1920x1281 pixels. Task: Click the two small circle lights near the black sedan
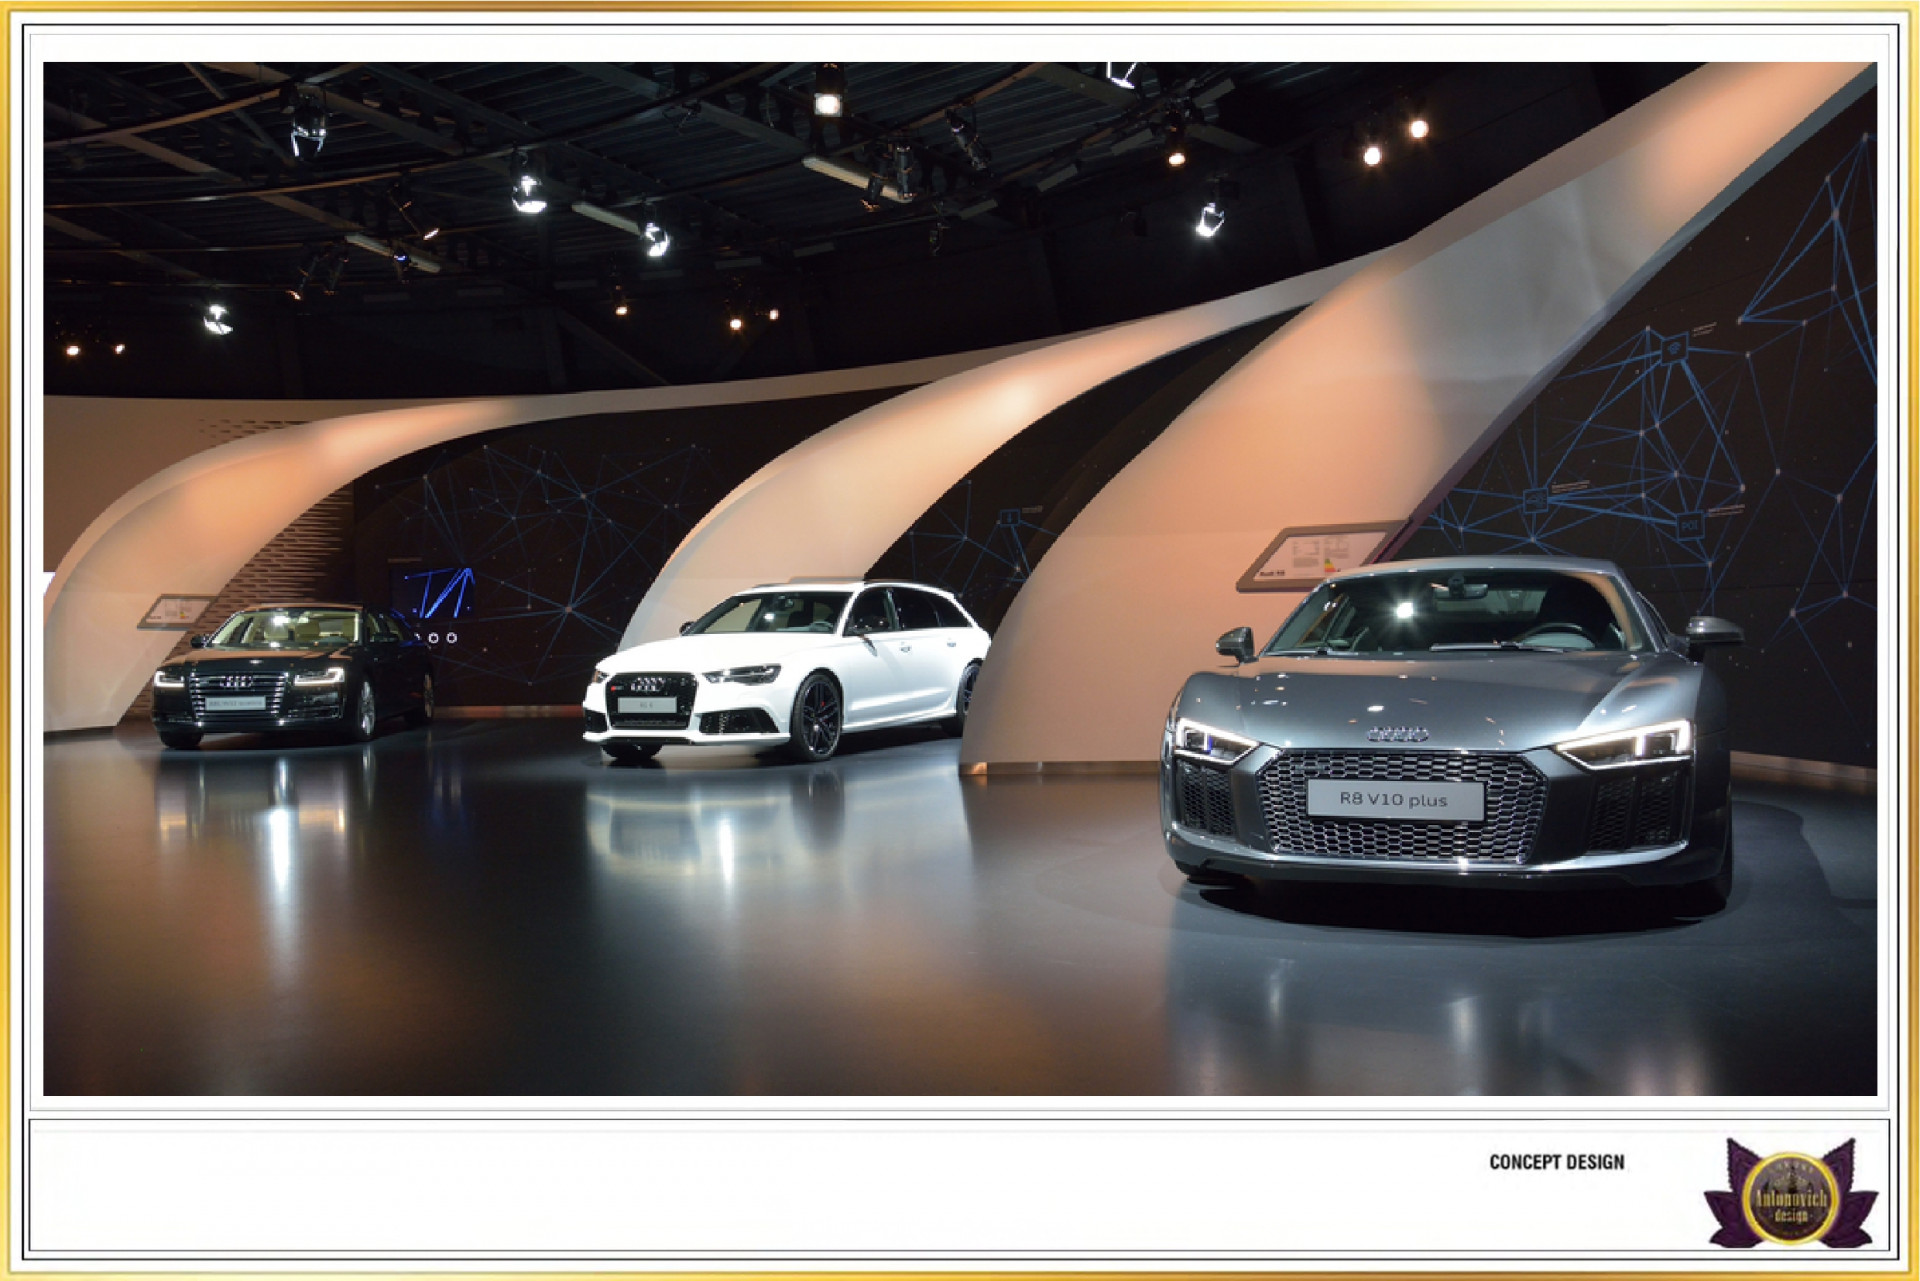coord(443,638)
